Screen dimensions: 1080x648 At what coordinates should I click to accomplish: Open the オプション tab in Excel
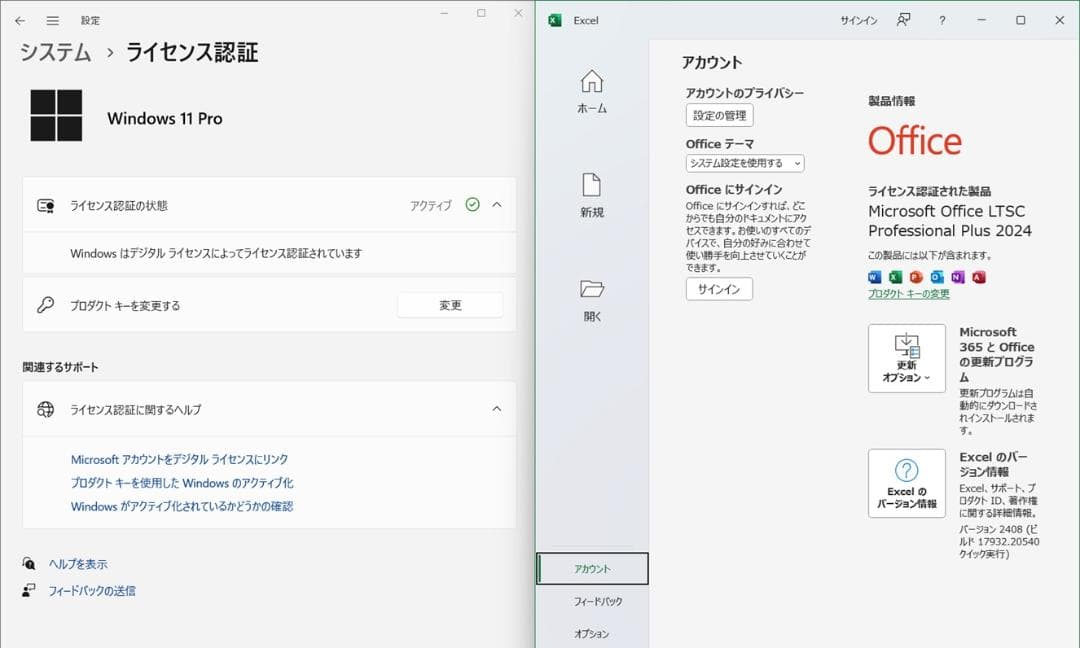593,633
